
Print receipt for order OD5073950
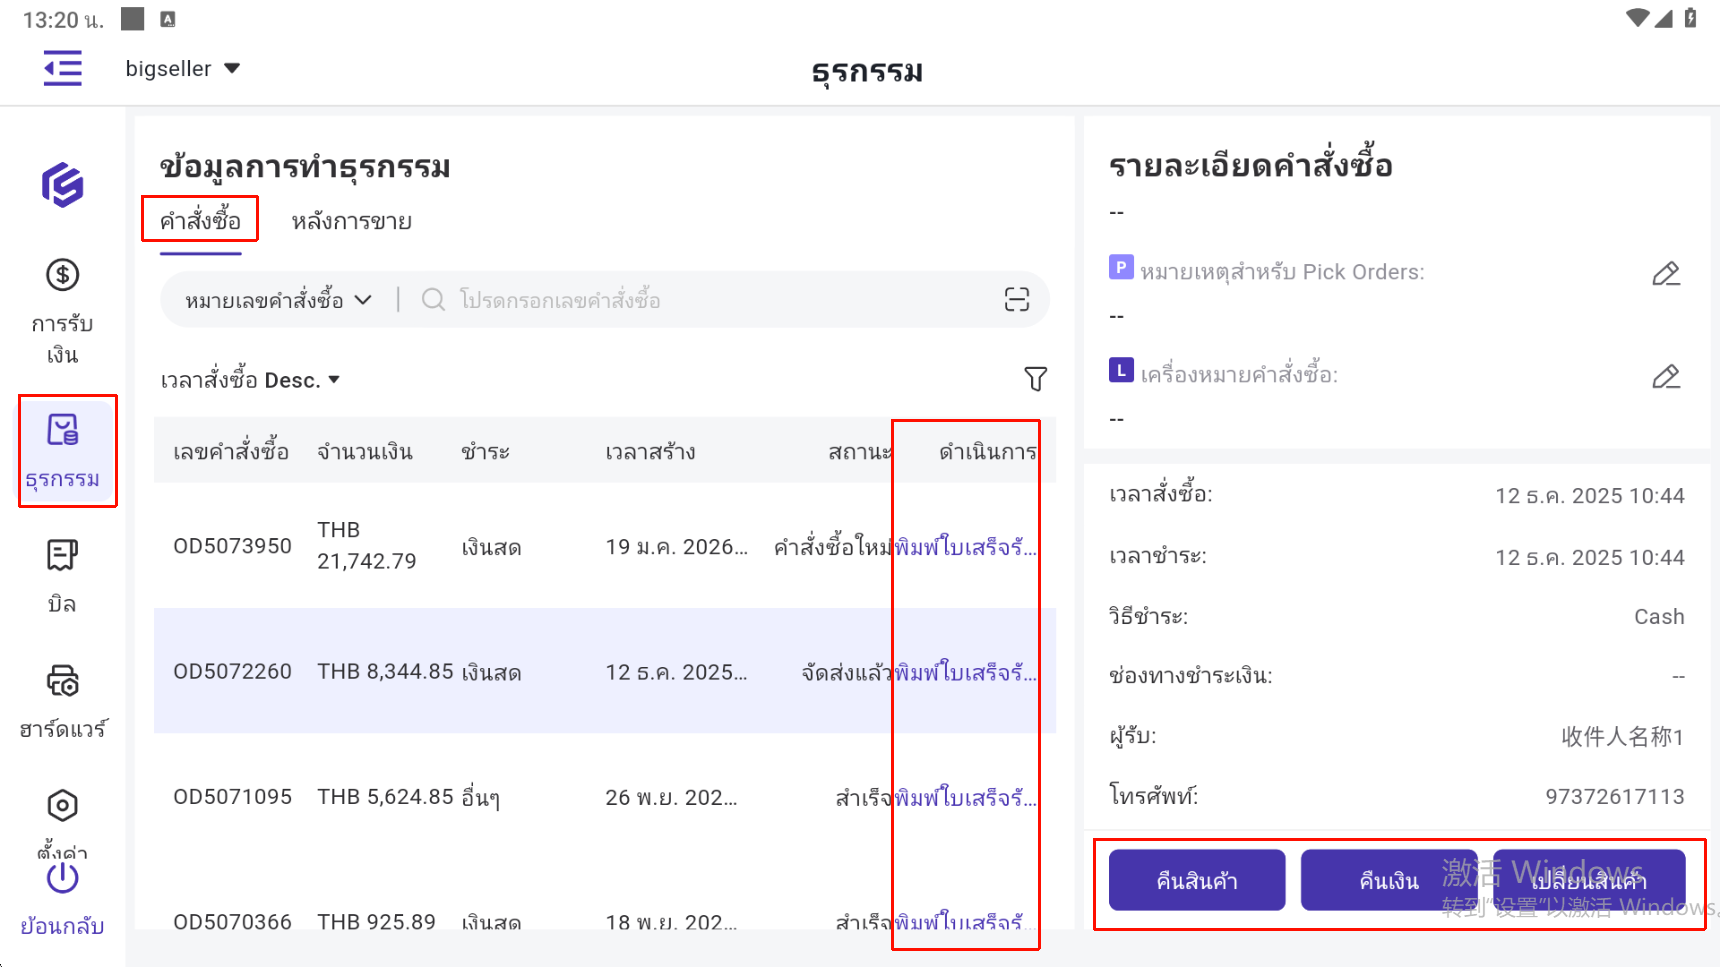[965, 547]
